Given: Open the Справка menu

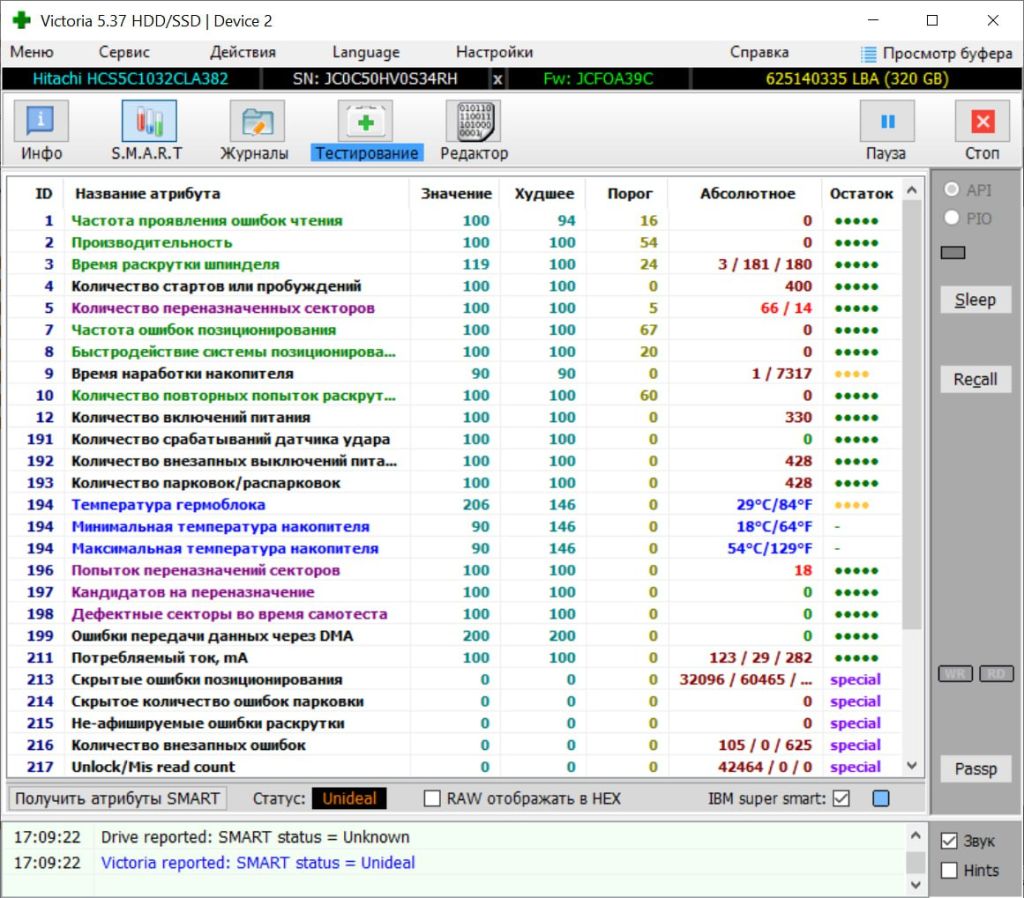Looking at the screenshot, I should tap(759, 52).
